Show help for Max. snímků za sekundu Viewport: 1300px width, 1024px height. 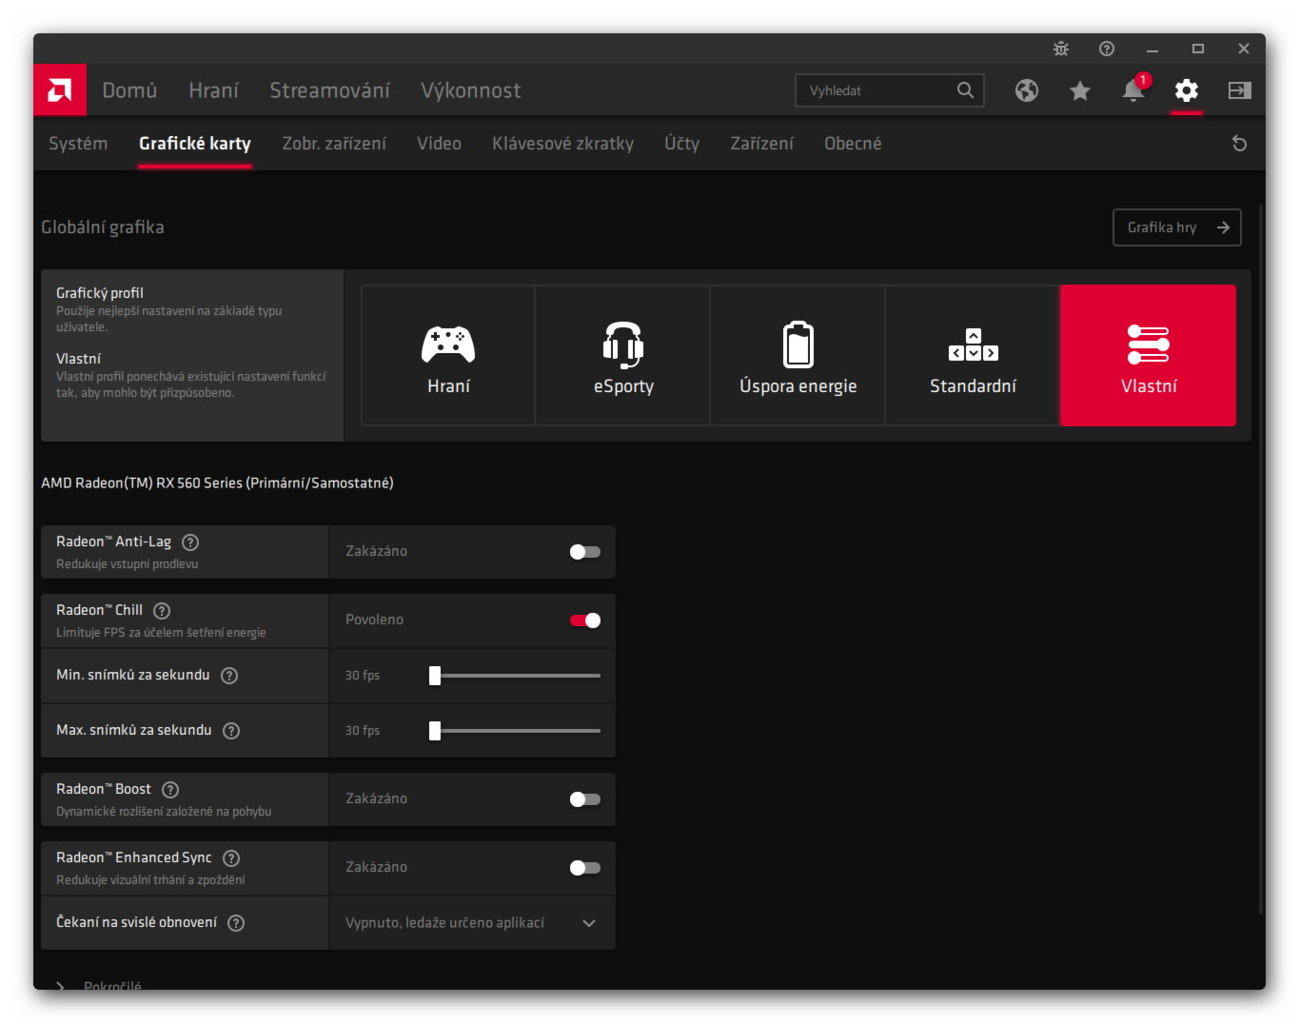pos(231,730)
